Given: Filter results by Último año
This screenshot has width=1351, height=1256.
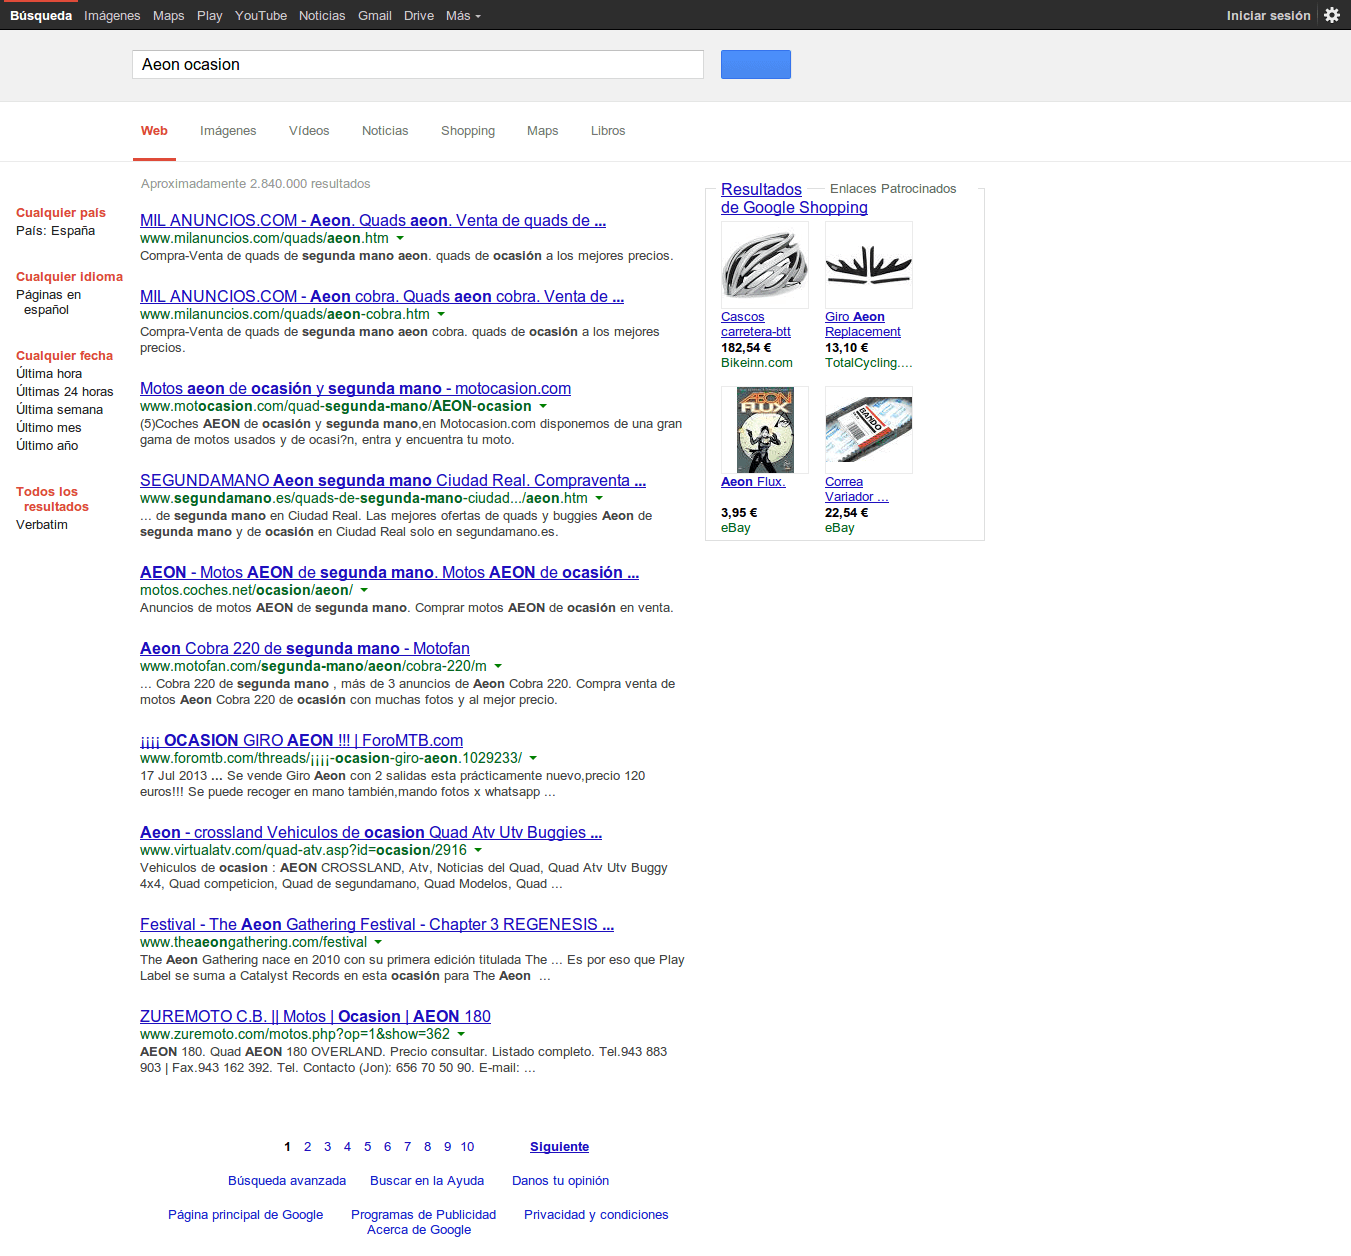Looking at the screenshot, I should click(x=47, y=446).
